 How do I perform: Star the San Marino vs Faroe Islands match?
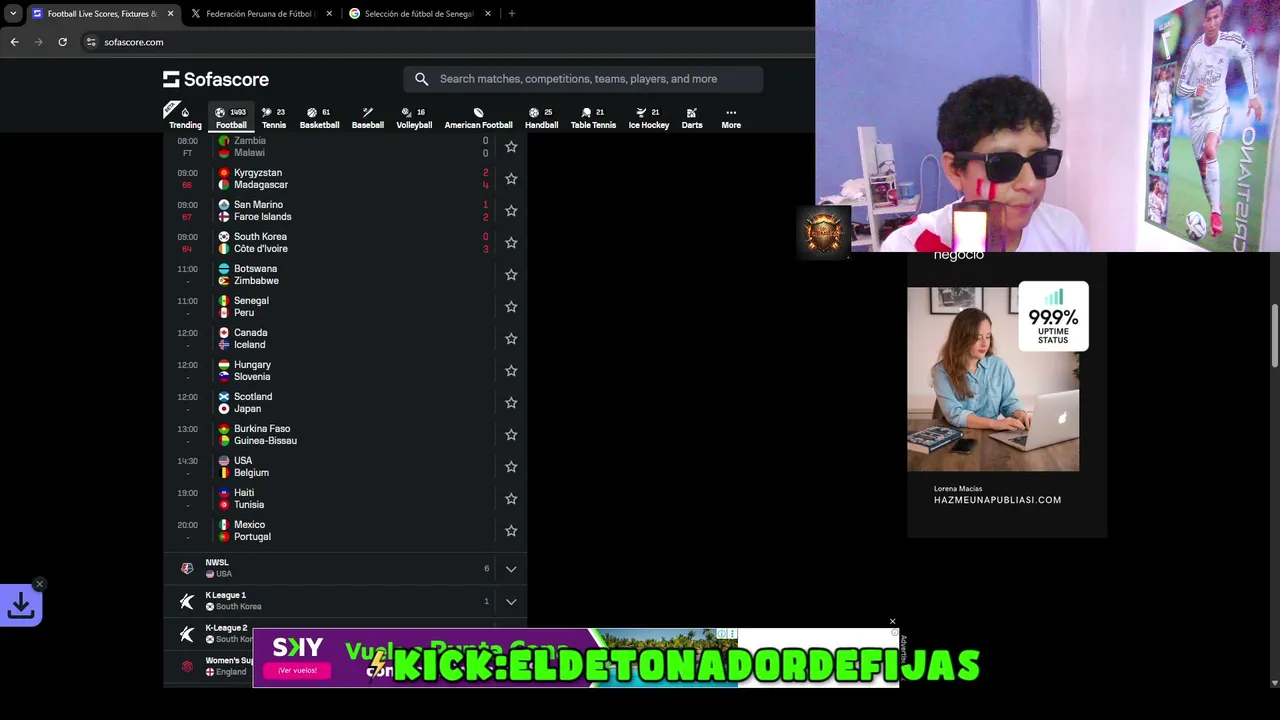pos(511,211)
